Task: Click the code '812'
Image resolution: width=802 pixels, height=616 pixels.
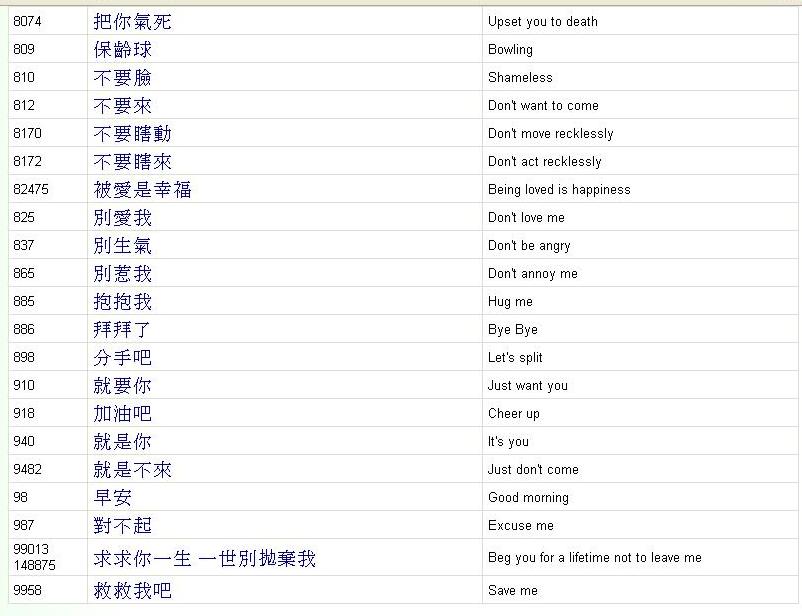Action: pos(24,105)
